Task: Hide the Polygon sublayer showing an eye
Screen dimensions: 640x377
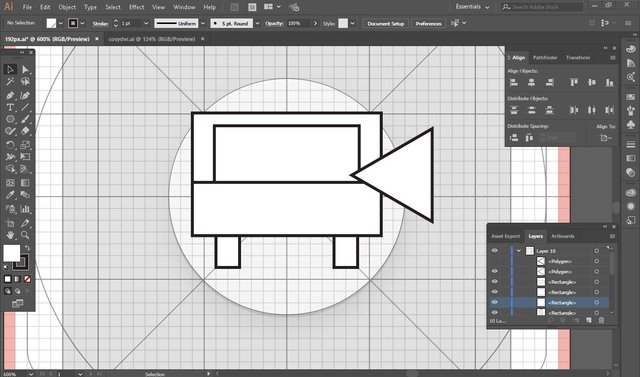Action: [x=495, y=271]
